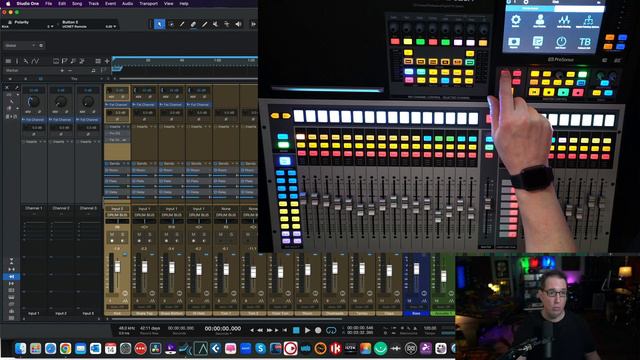Select the Snare Top channel name label
Screen dimensions: 640x360
click(144, 313)
